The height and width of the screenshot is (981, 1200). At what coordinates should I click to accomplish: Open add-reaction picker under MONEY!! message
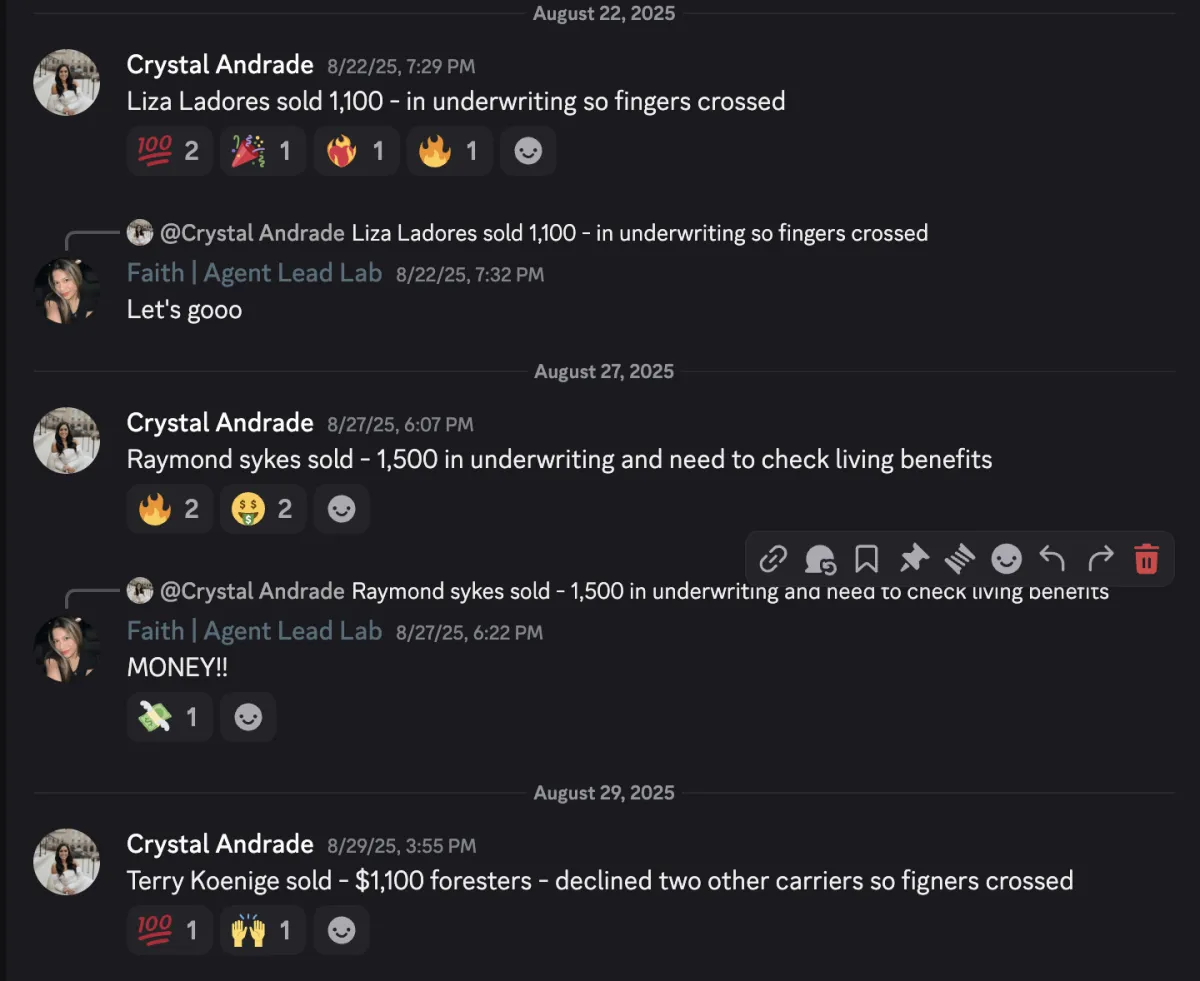coord(248,717)
